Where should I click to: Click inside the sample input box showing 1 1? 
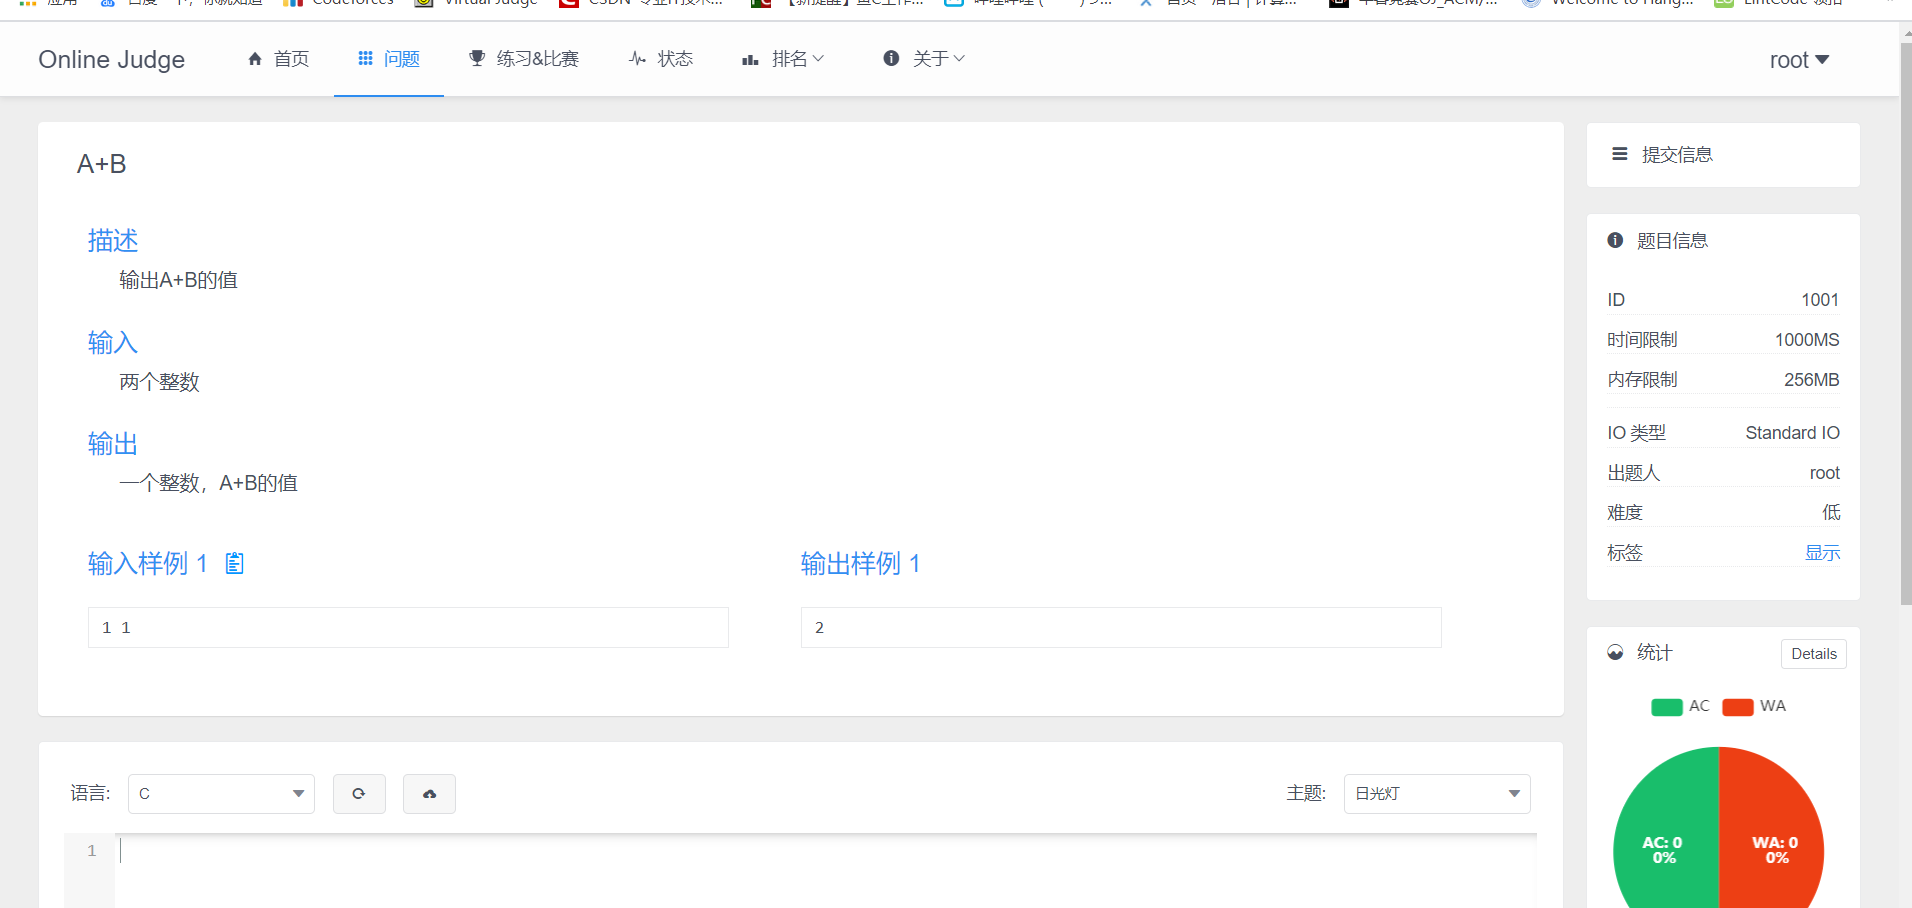point(407,627)
